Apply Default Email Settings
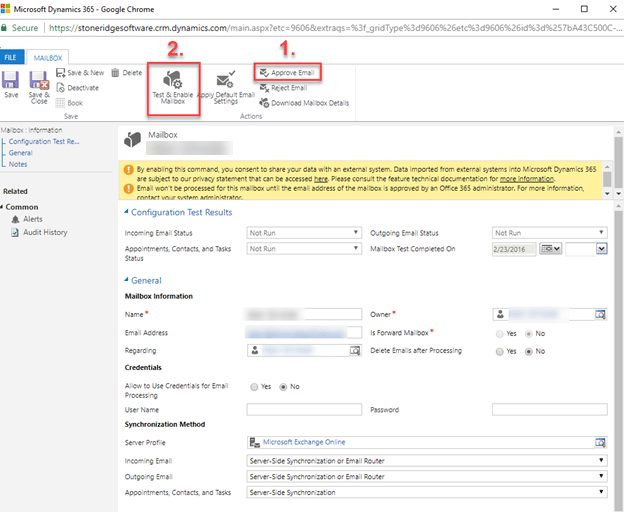 tap(226, 87)
